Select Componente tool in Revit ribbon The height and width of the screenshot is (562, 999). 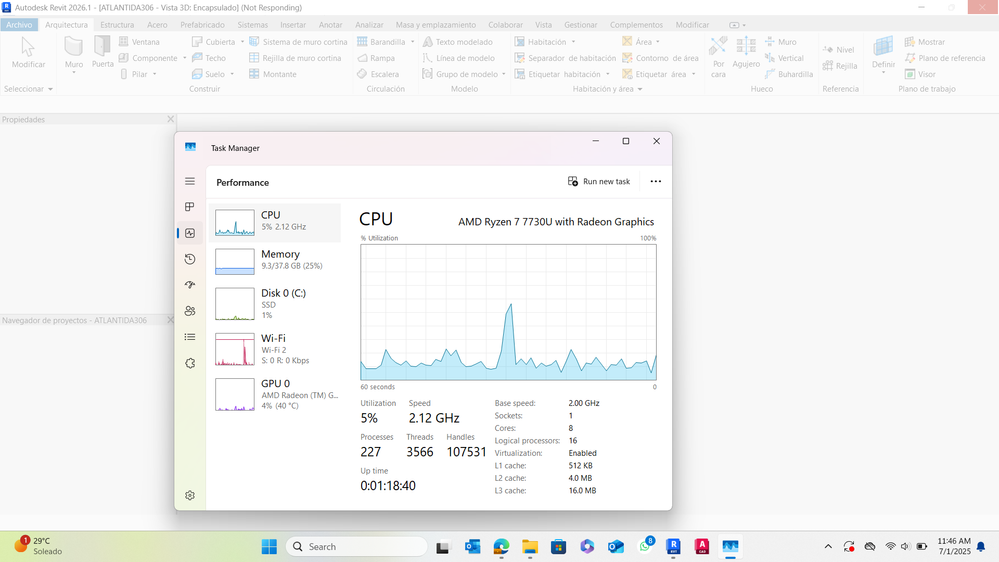point(148,58)
